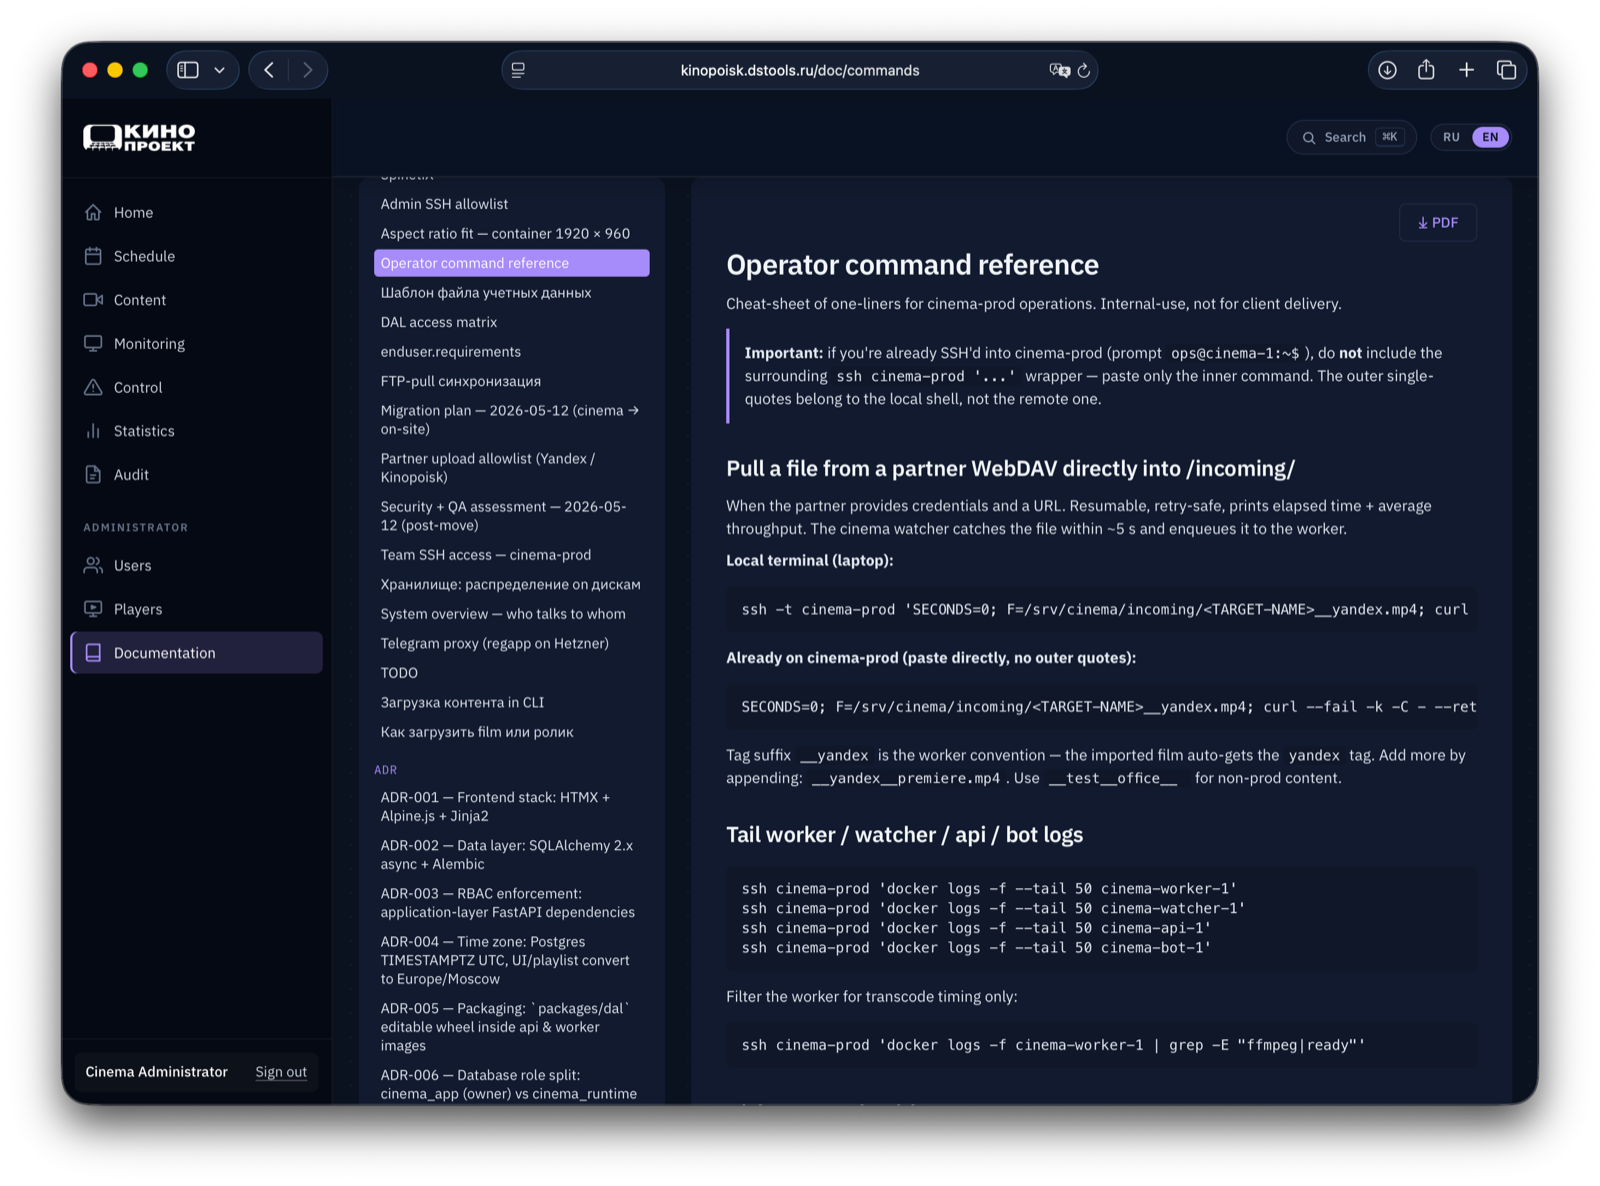This screenshot has height=1186, width=1600.
Task: Open FTP-pull синхронизация doc
Action: click(x=511, y=381)
